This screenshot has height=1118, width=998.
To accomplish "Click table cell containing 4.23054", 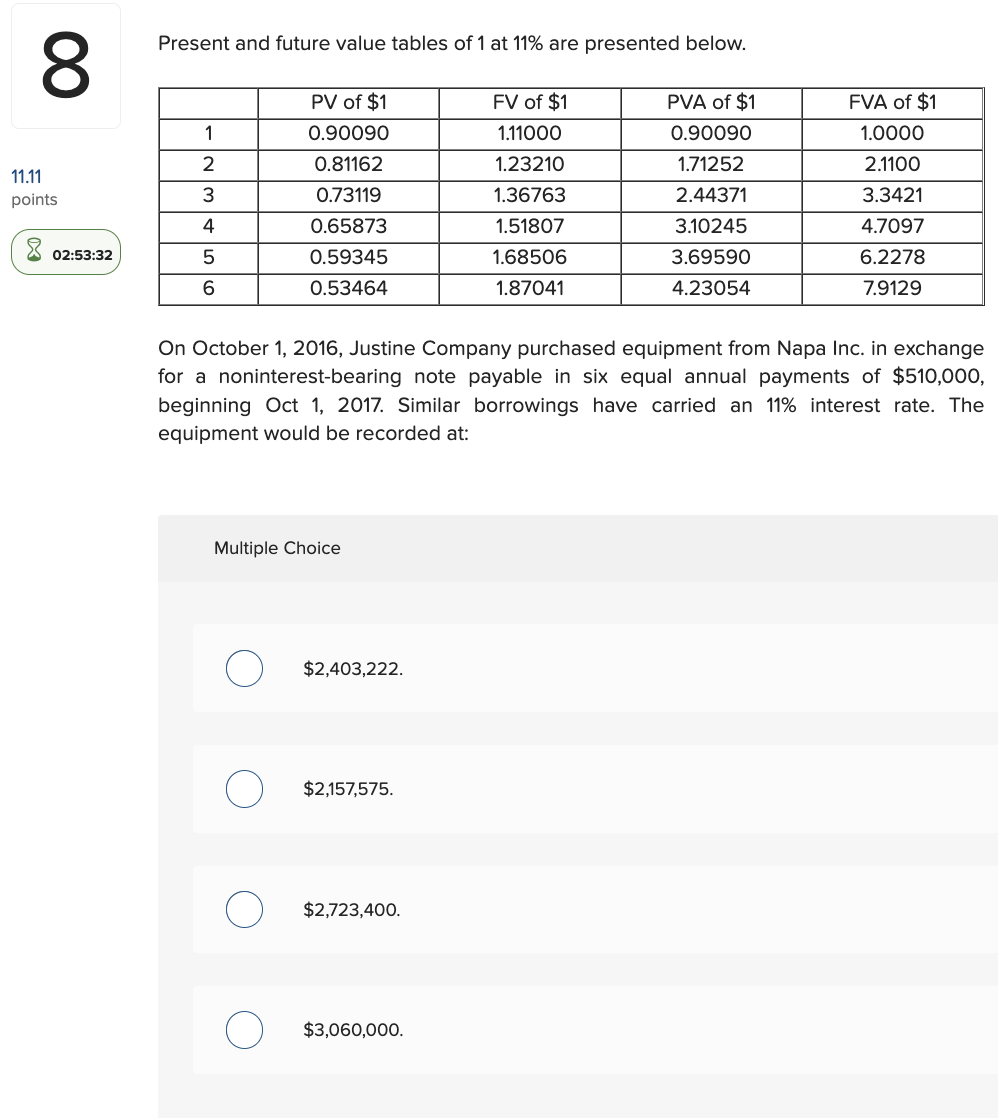I will 711,288.
